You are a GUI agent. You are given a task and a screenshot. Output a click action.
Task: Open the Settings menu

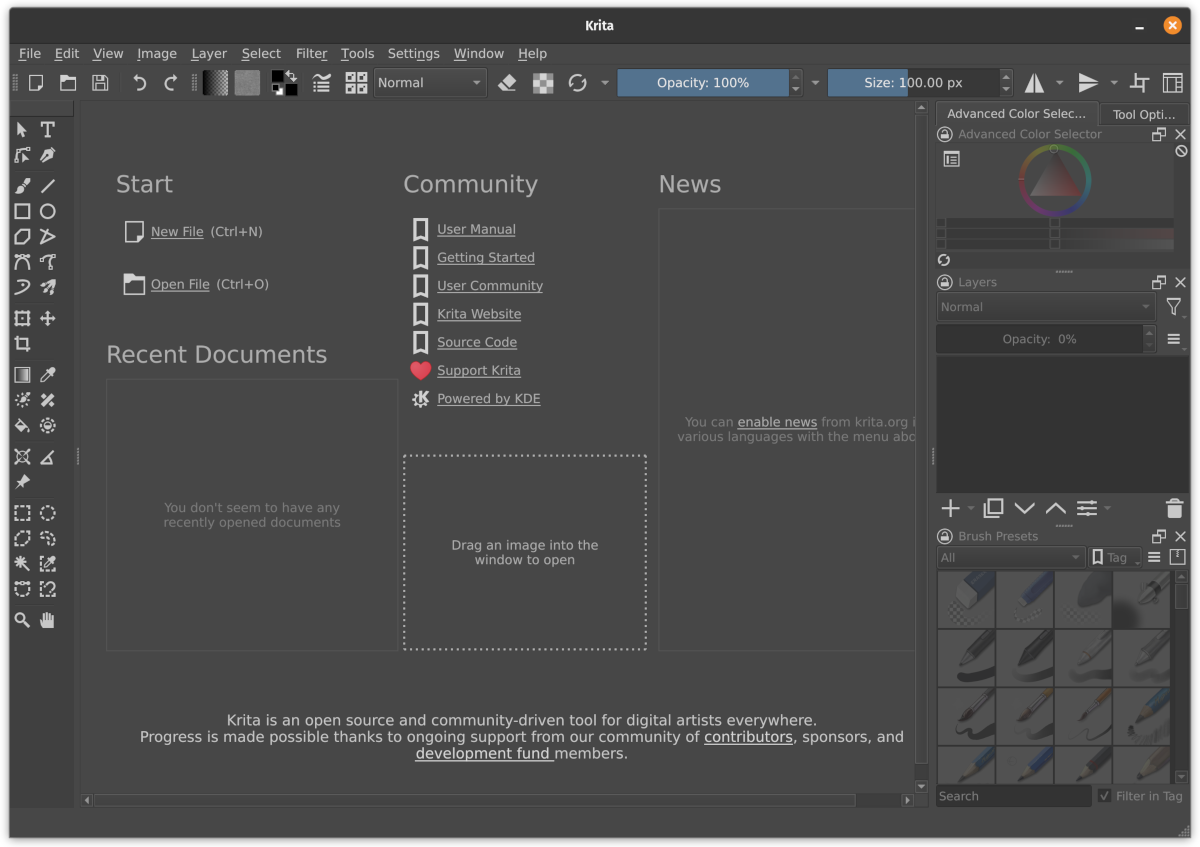click(413, 53)
